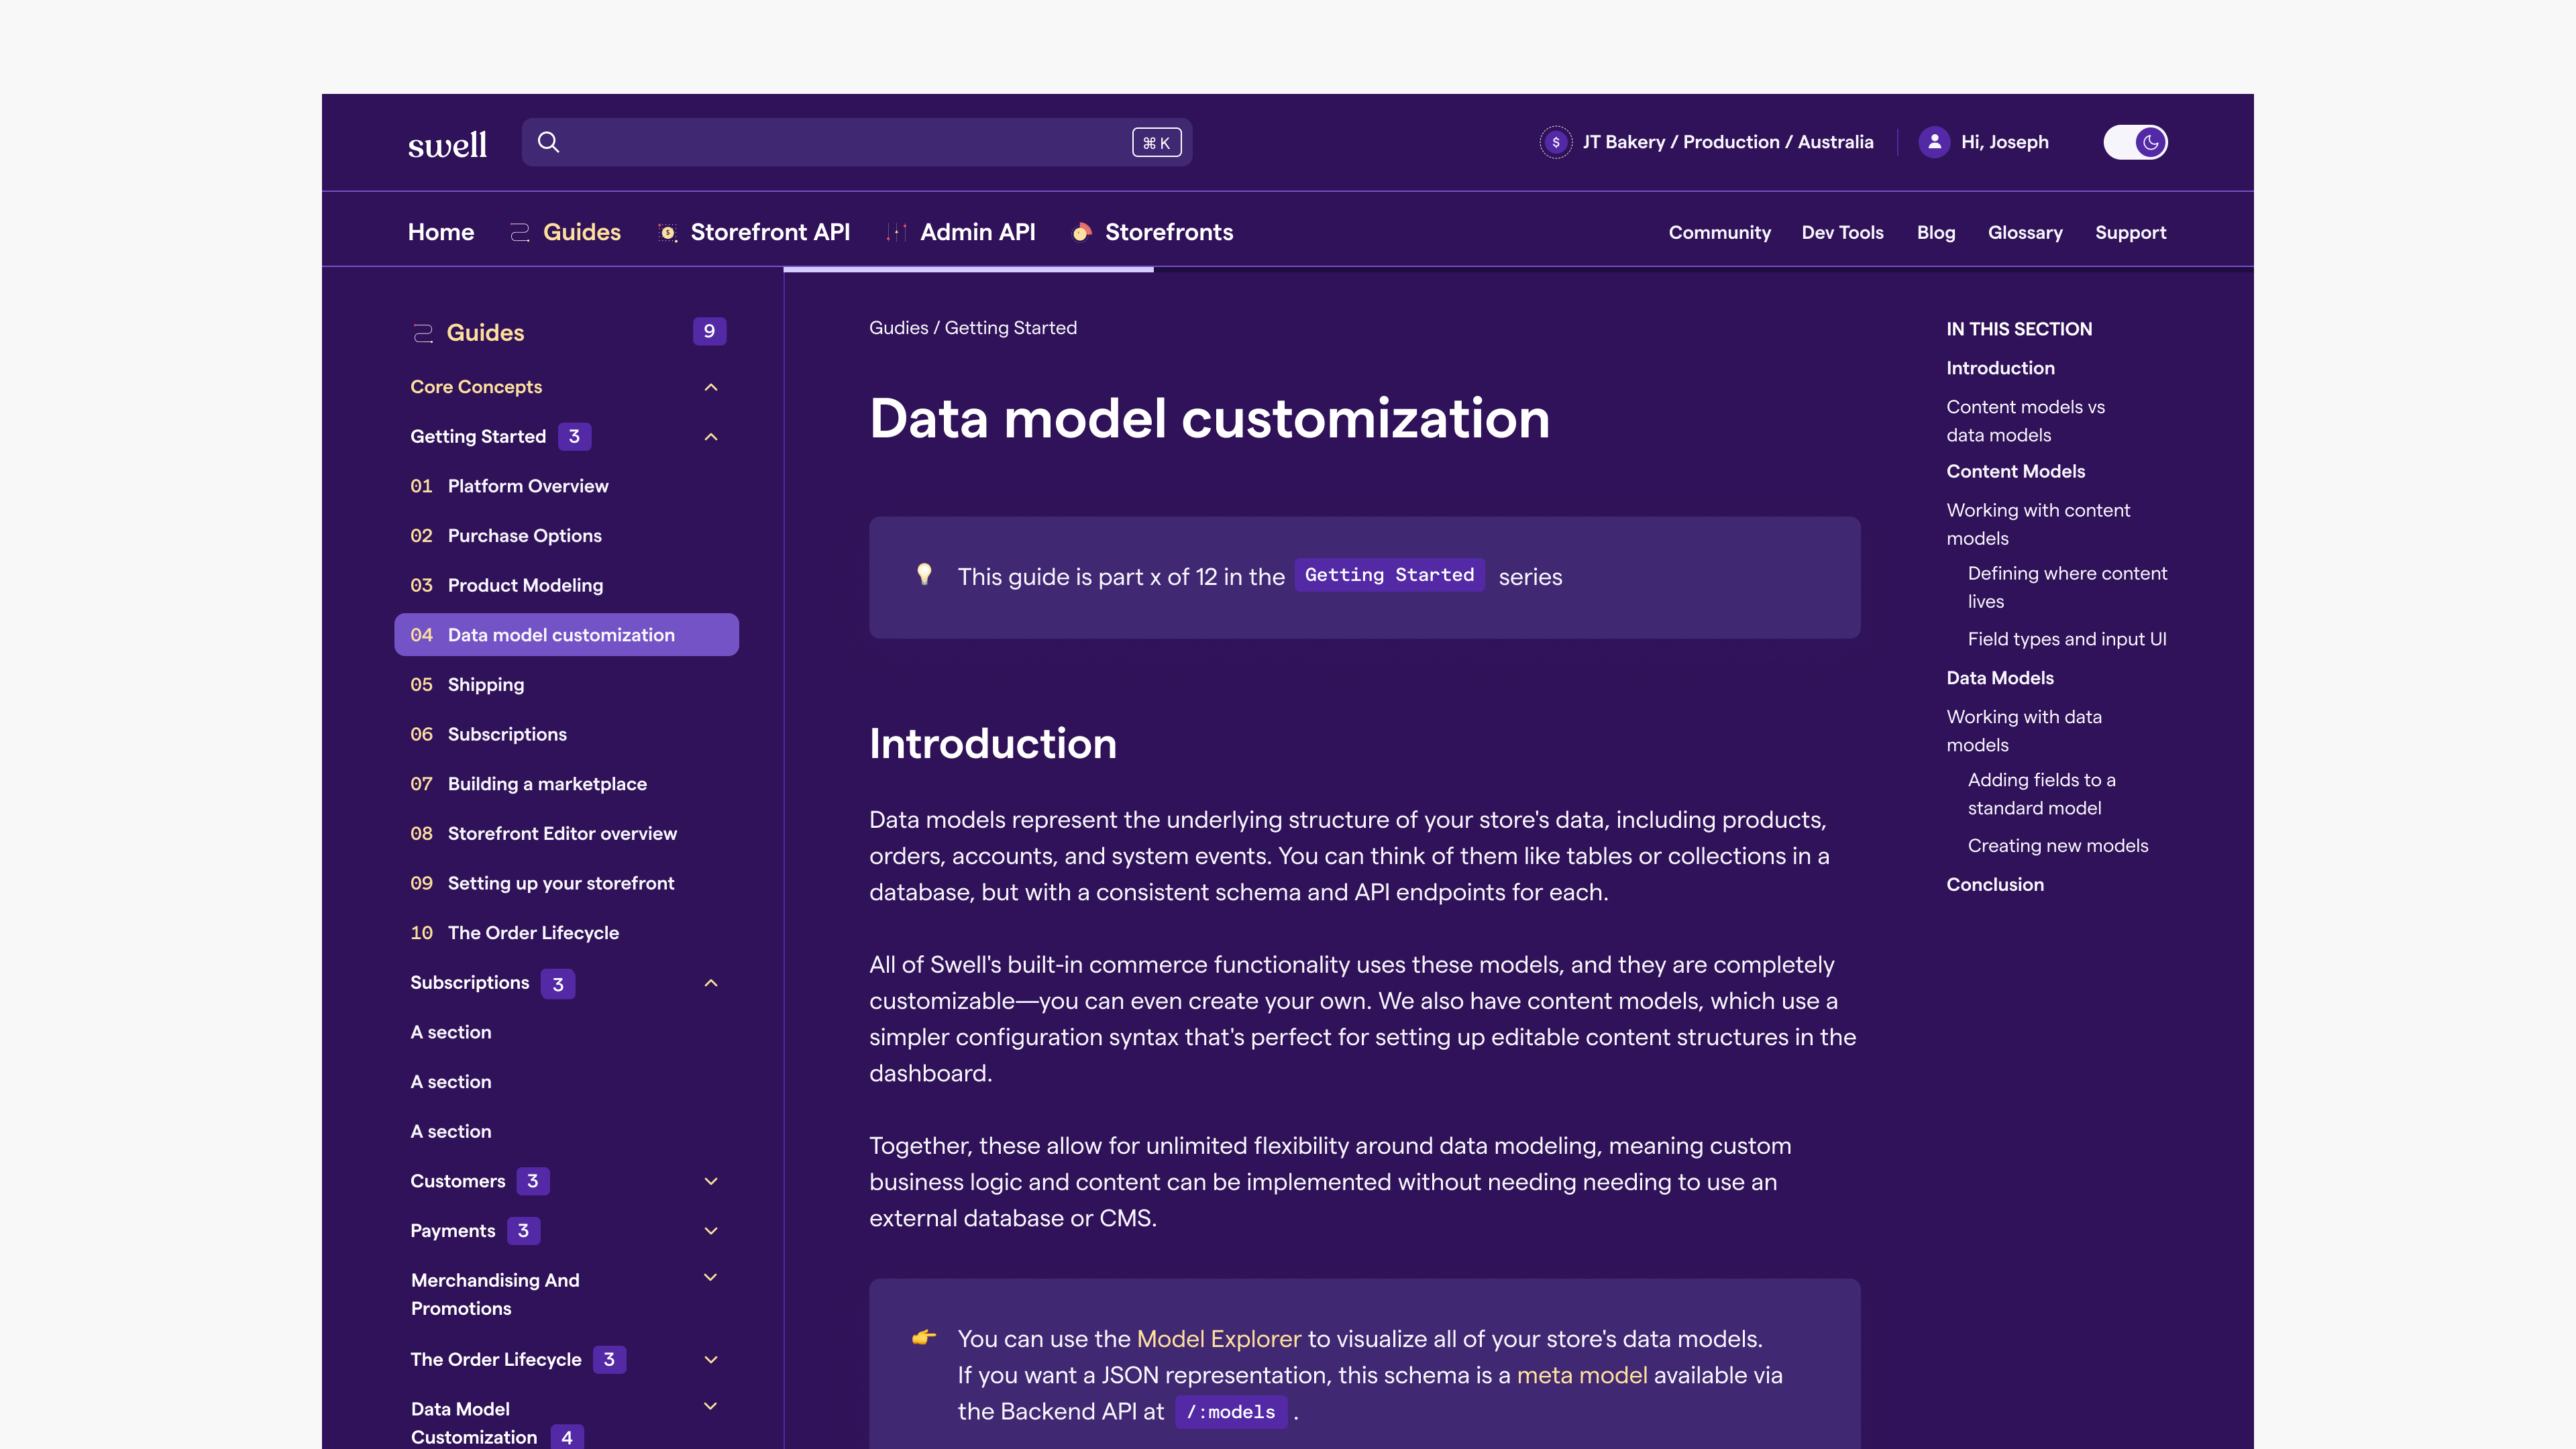Image resolution: width=2576 pixels, height=1449 pixels.
Task: Open the Storefronts tab
Action: [x=1169, y=232]
